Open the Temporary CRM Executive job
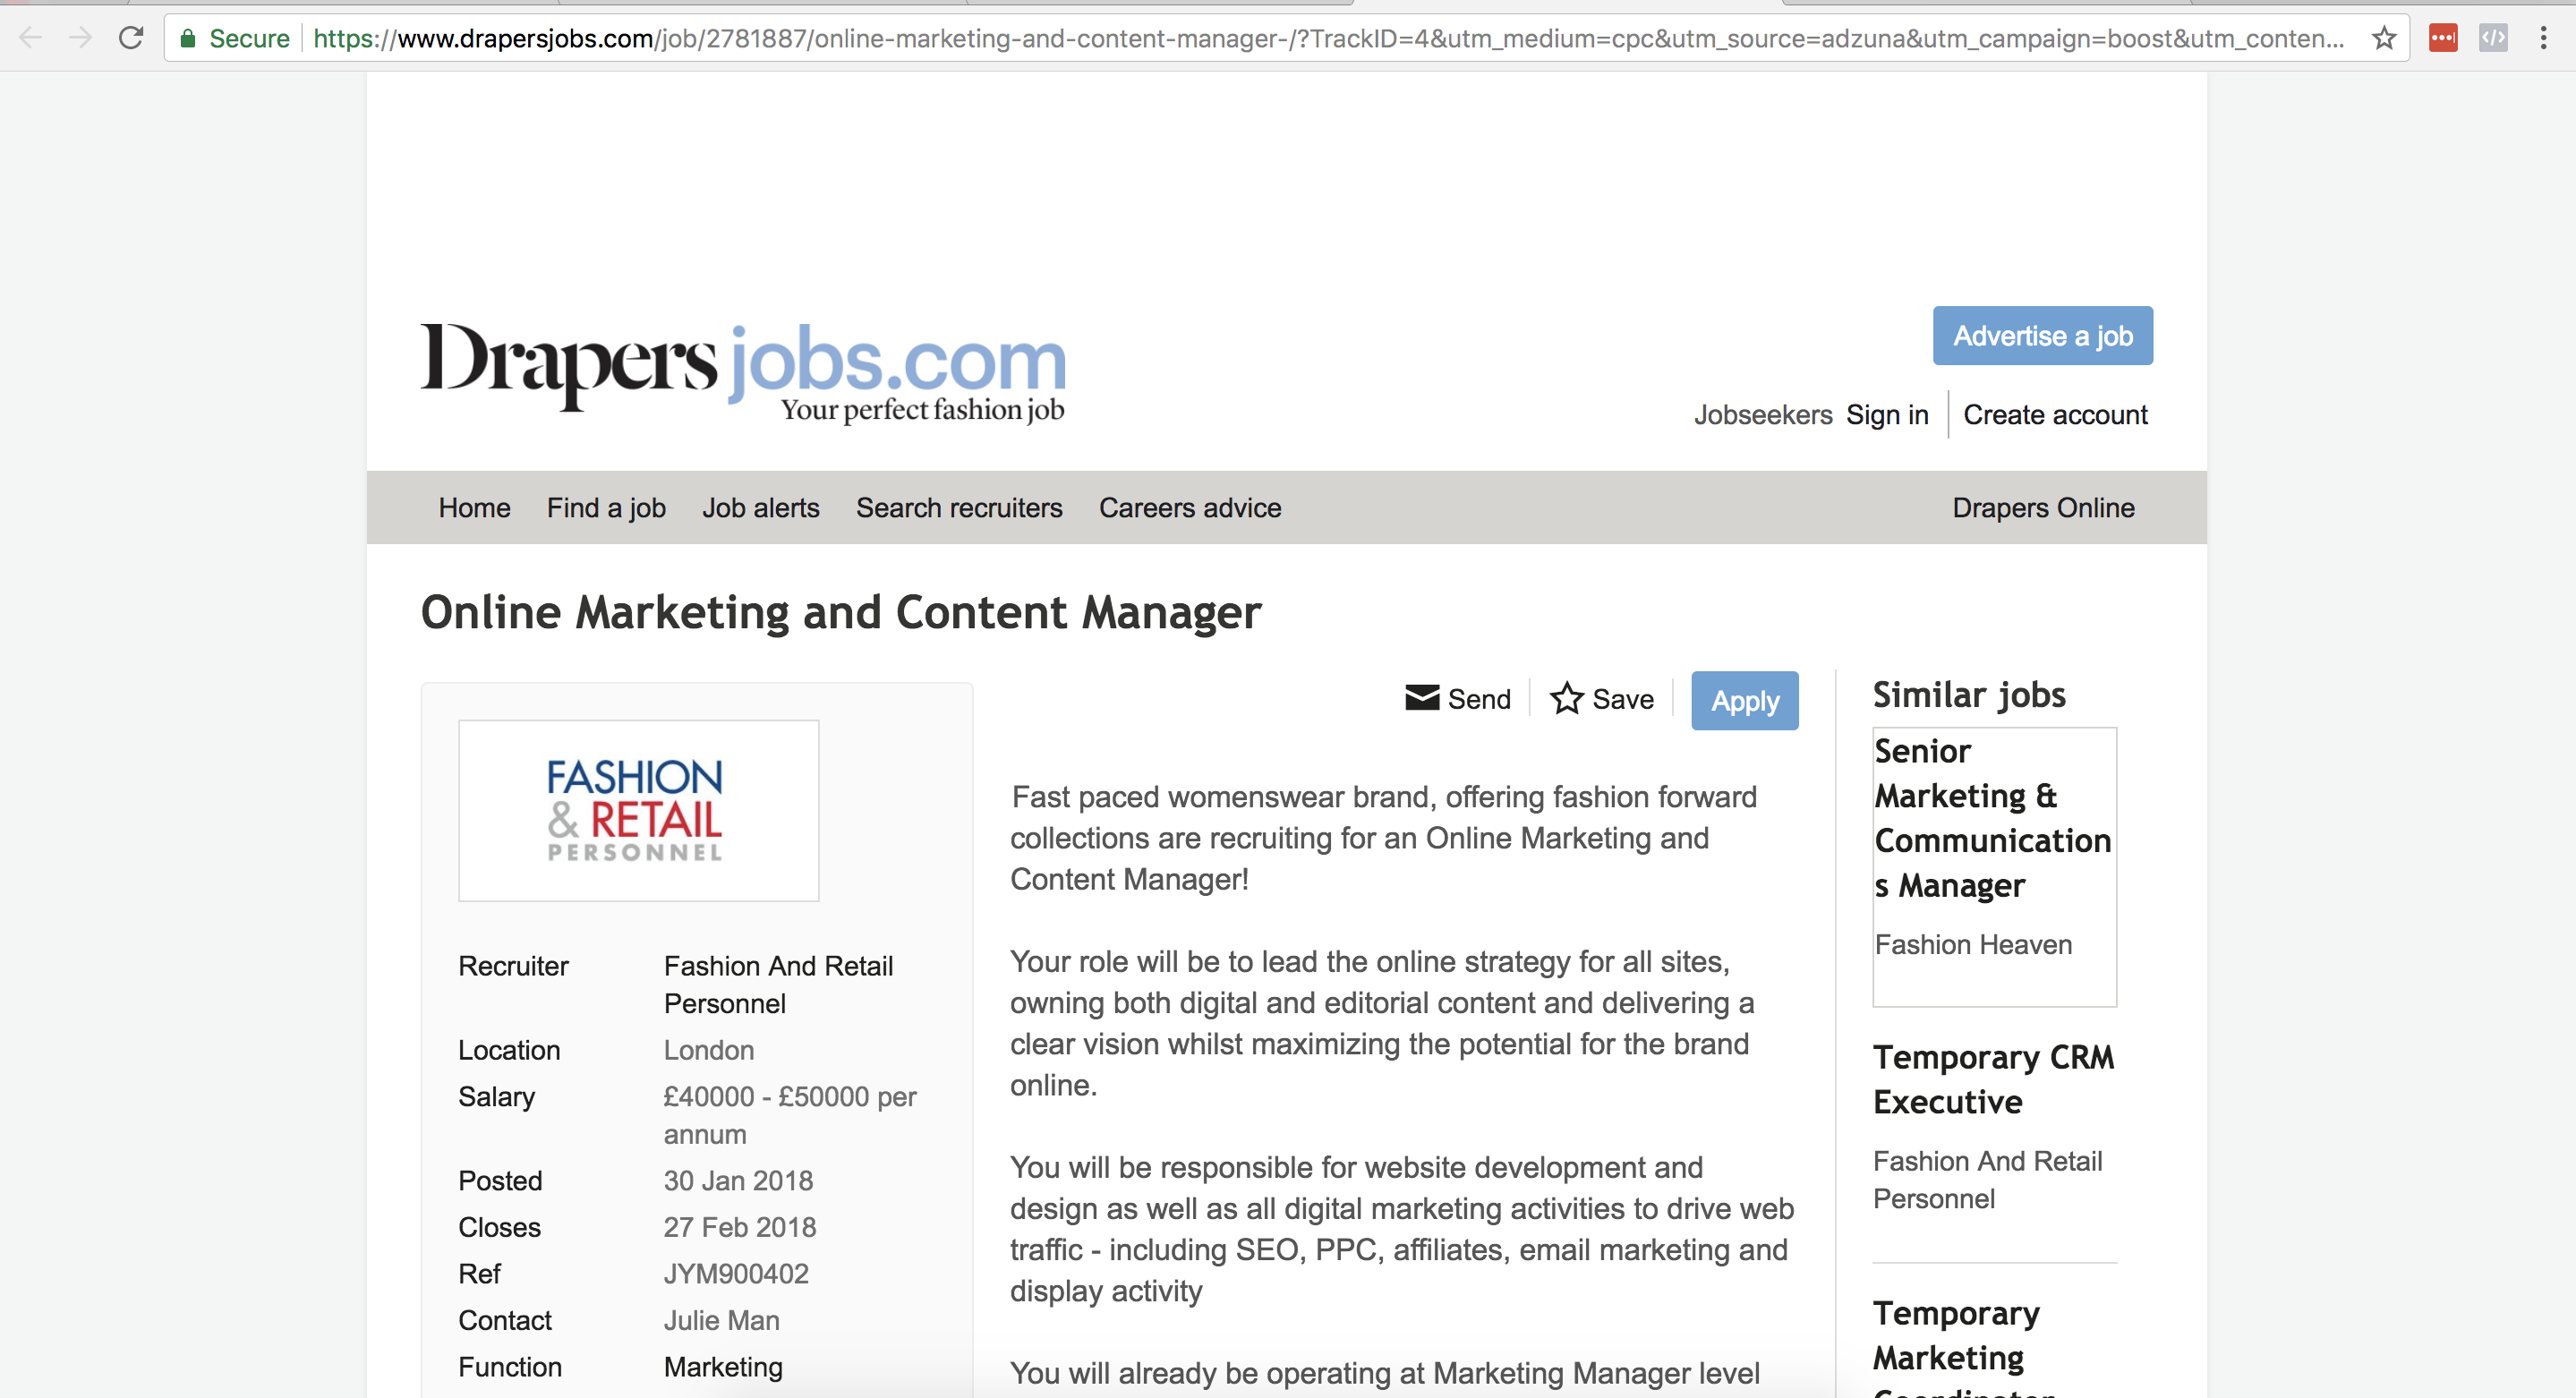This screenshot has height=1398, width=2576. [1993, 1079]
